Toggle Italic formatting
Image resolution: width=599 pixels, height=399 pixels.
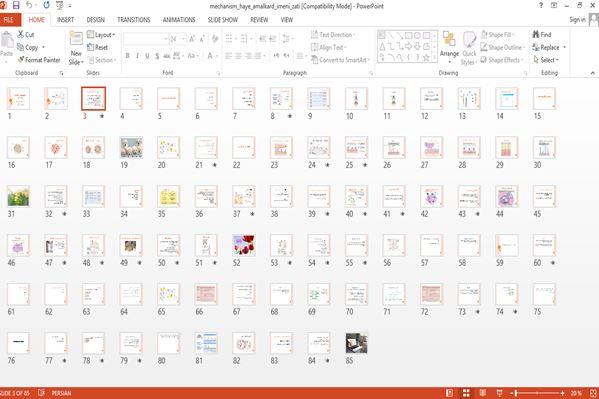pyautogui.click(x=138, y=56)
